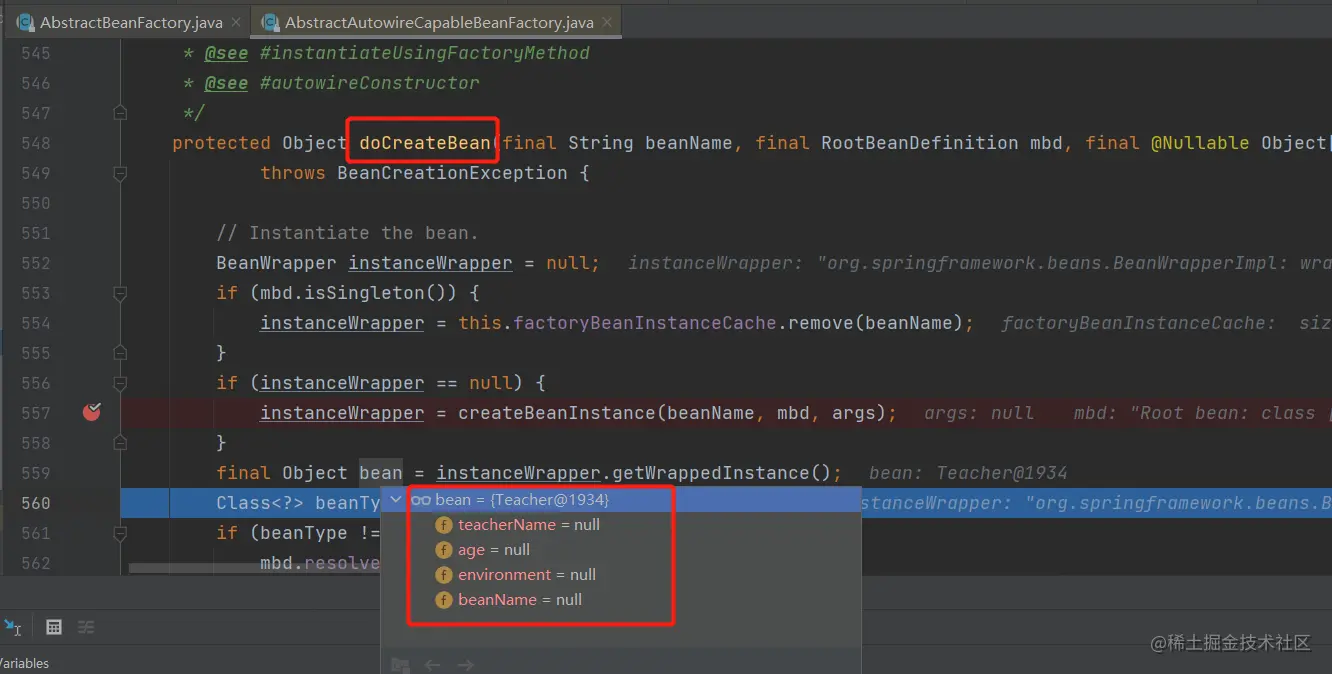This screenshot has height=674, width=1332.
Task: Collapse the method fold marker at line 549
Action: (120, 173)
